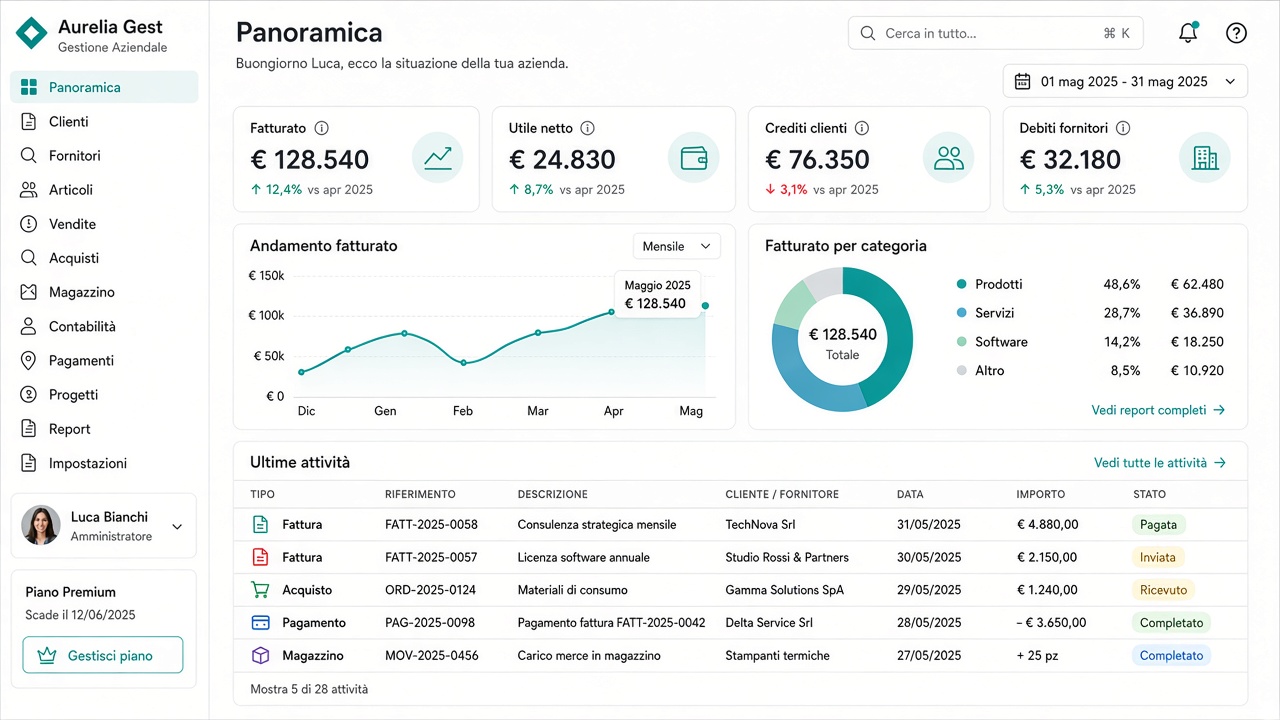Open the Report section in the sidebar

click(104, 429)
